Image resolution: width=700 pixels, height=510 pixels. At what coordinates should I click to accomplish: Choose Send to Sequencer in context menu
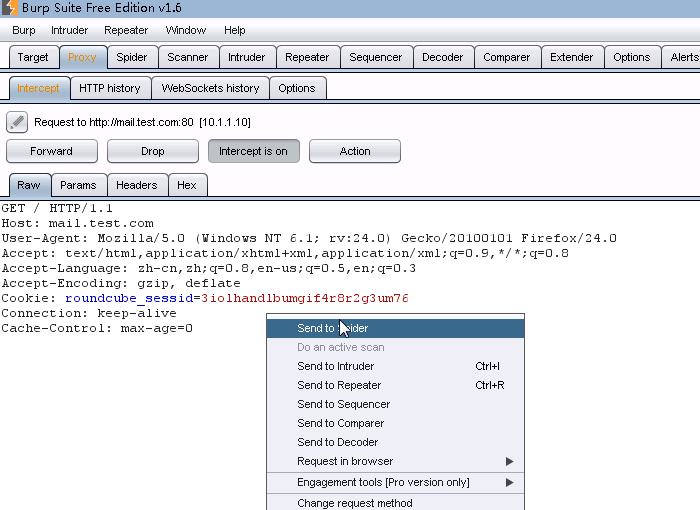coord(395,404)
